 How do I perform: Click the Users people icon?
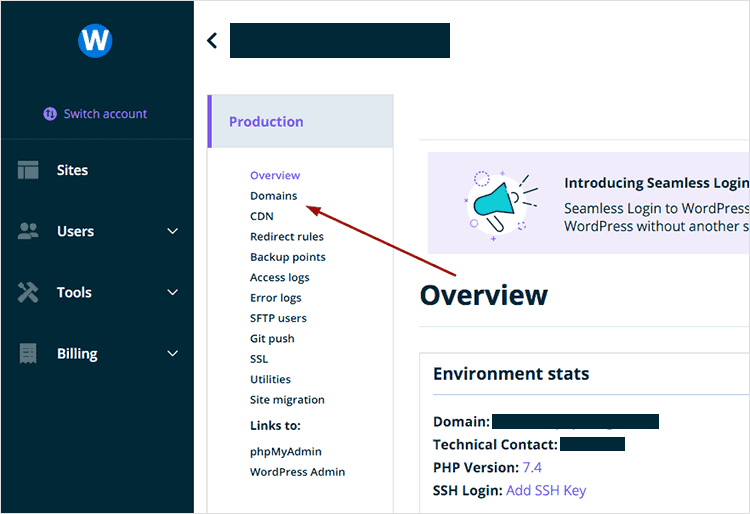28,231
